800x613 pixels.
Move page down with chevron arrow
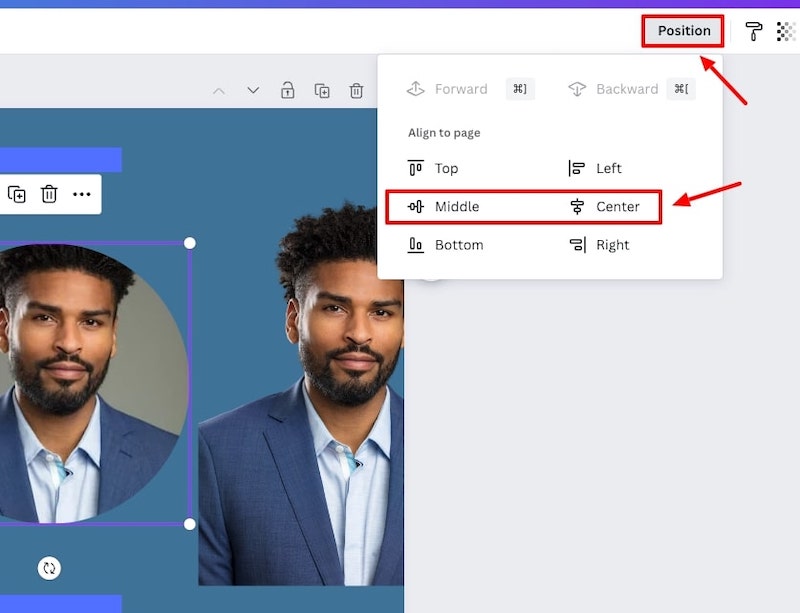(x=253, y=91)
